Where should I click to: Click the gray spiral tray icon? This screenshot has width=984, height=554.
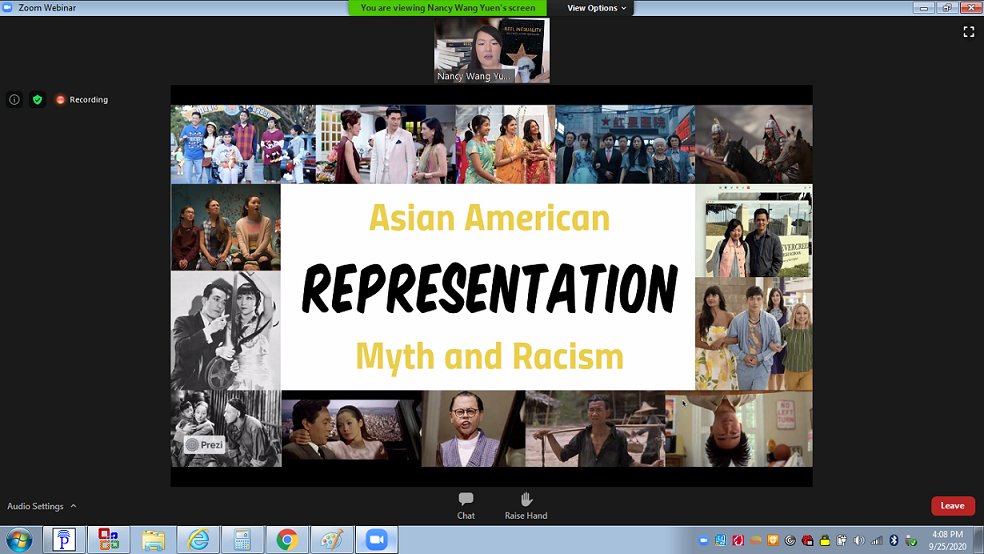point(790,540)
